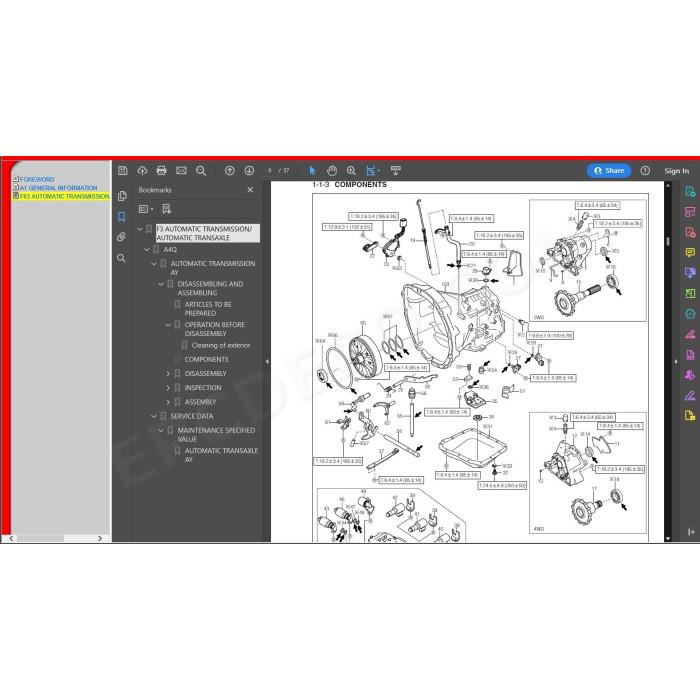This screenshot has height=700, width=700.
Task: Collapse OPERATION BEFORE DISASSEMBLY bookmark
Action: tap(168, 325)
